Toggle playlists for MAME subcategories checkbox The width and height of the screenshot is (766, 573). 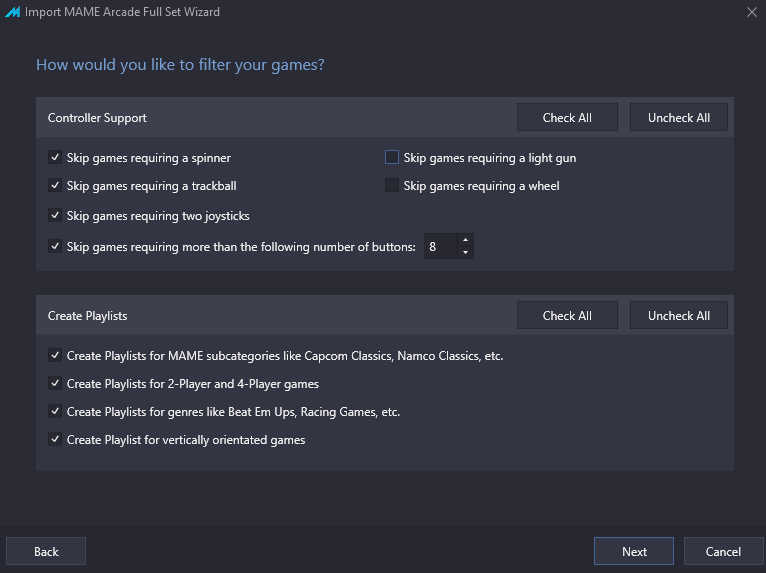pyautogui.click(x=55, y=355)
